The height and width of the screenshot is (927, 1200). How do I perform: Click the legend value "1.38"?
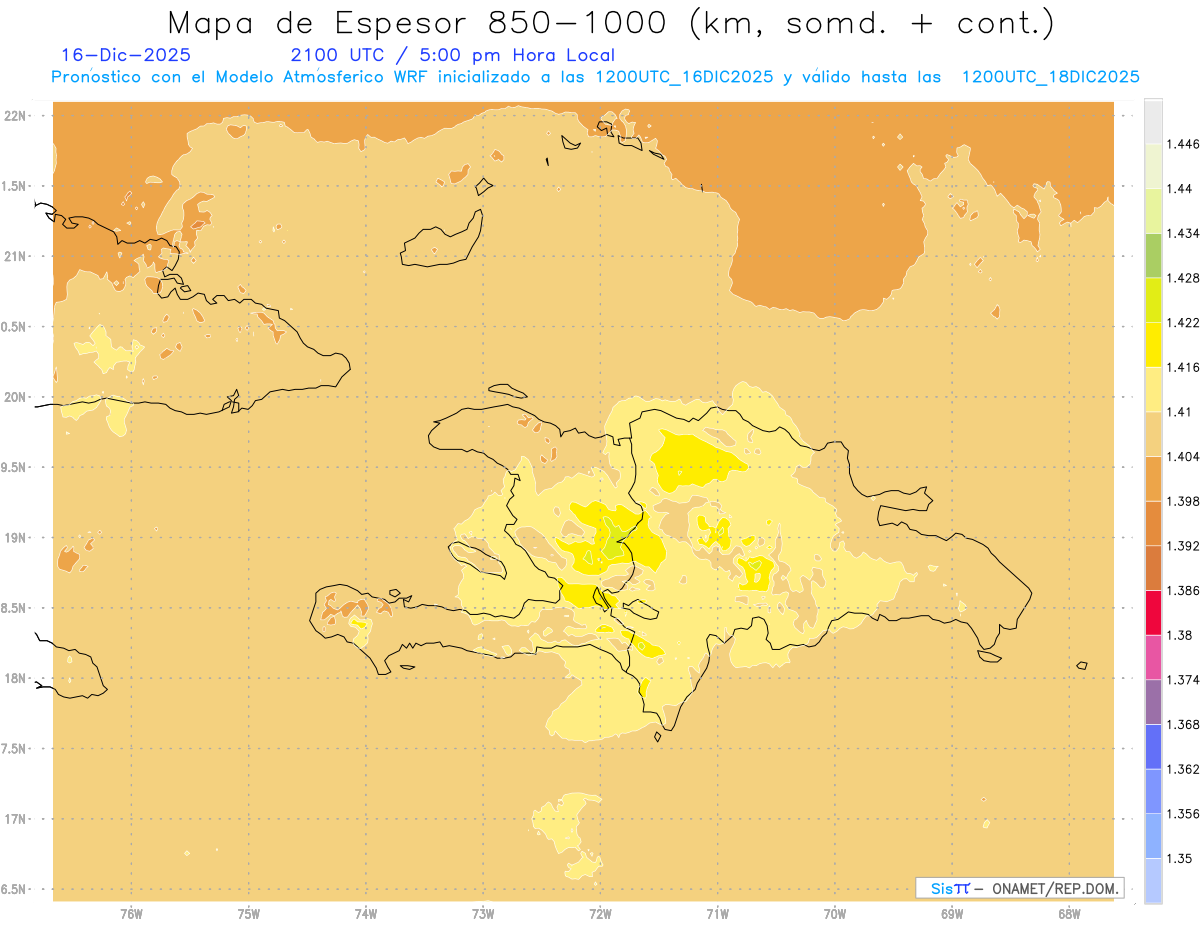pos(1179,635)
